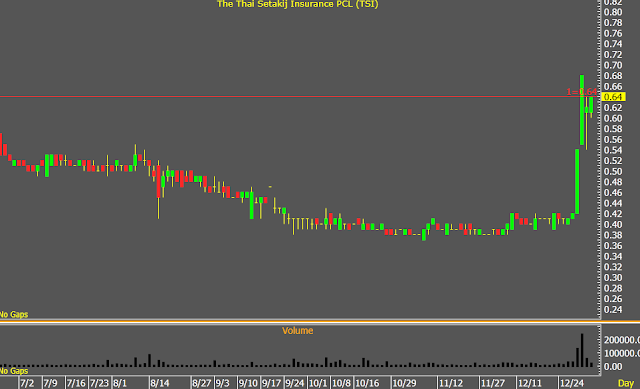
Task: Select the 7/2 date on time axis
Action: click(x=27, y=384)
